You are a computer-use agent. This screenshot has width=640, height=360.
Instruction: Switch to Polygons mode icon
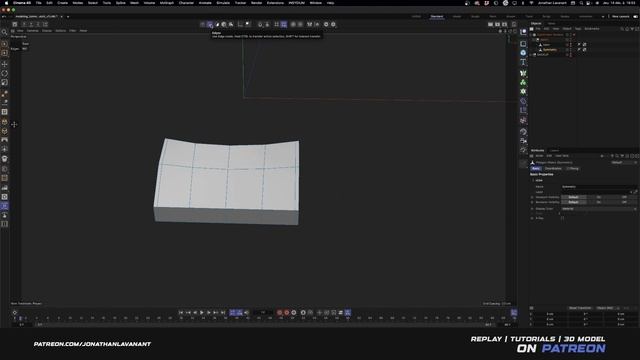coord(217,24)
